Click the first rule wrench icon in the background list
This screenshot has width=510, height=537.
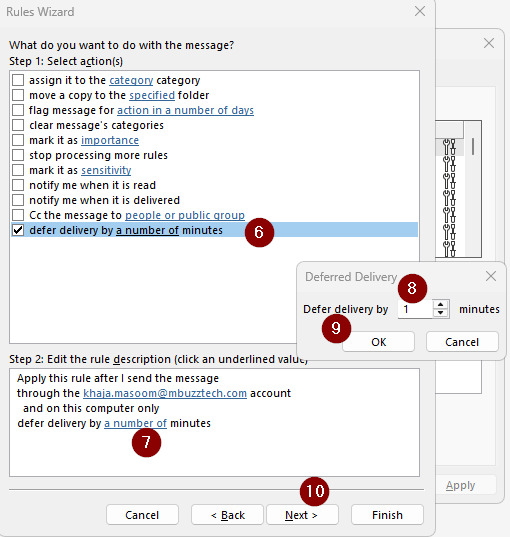[x=449, y=147]
